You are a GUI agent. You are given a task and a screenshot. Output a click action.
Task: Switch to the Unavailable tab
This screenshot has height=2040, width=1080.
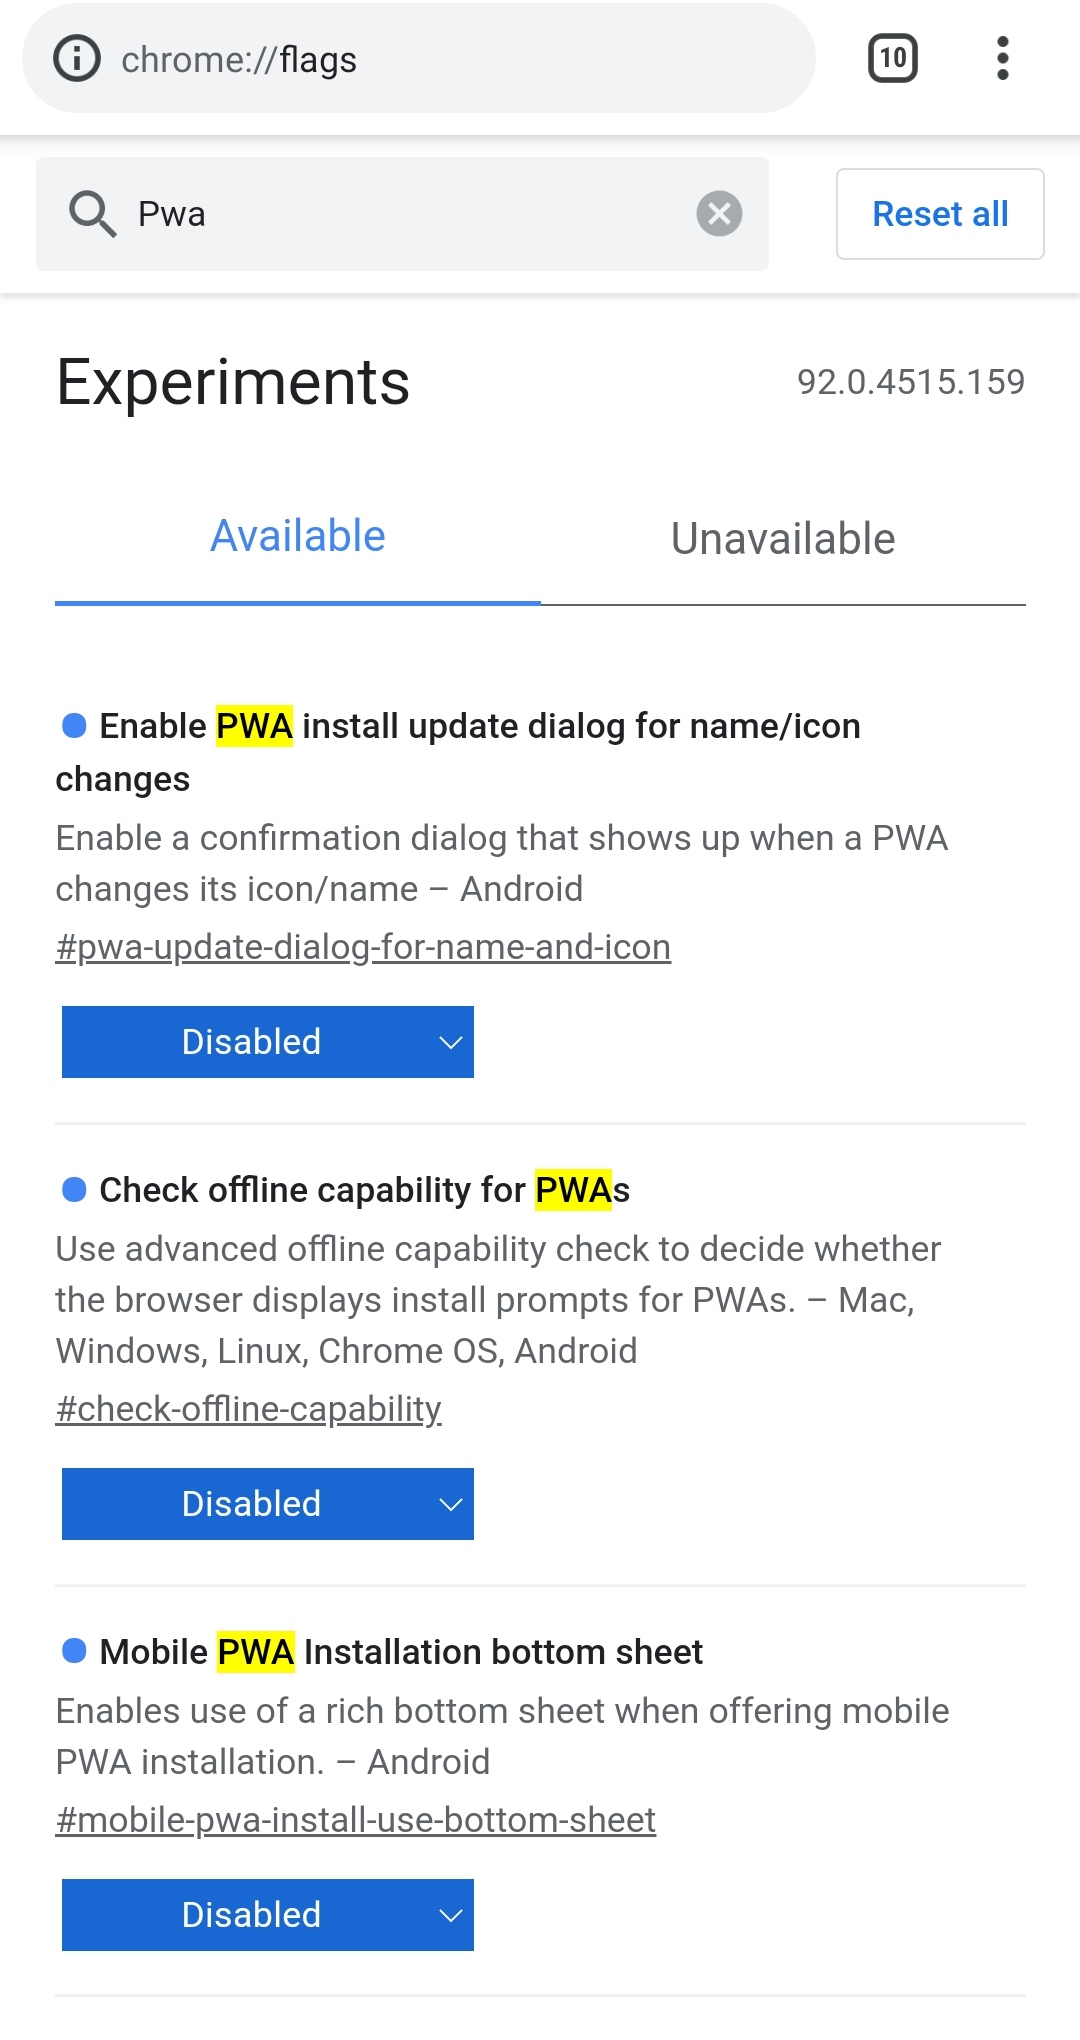coord(783,539)
